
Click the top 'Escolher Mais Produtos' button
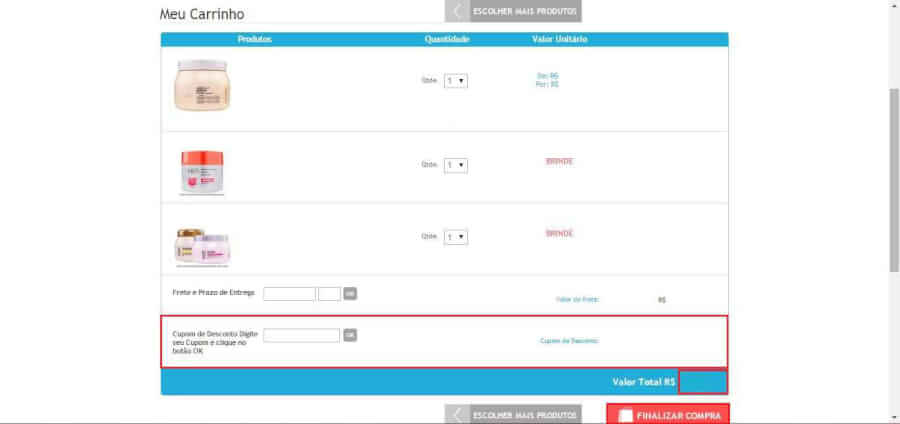524,11
